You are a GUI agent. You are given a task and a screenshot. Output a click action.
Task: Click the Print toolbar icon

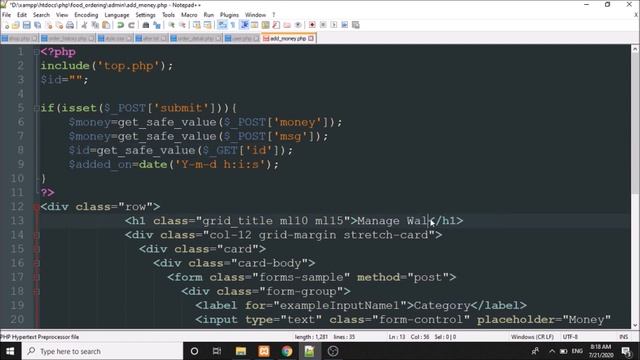[70, 25]
